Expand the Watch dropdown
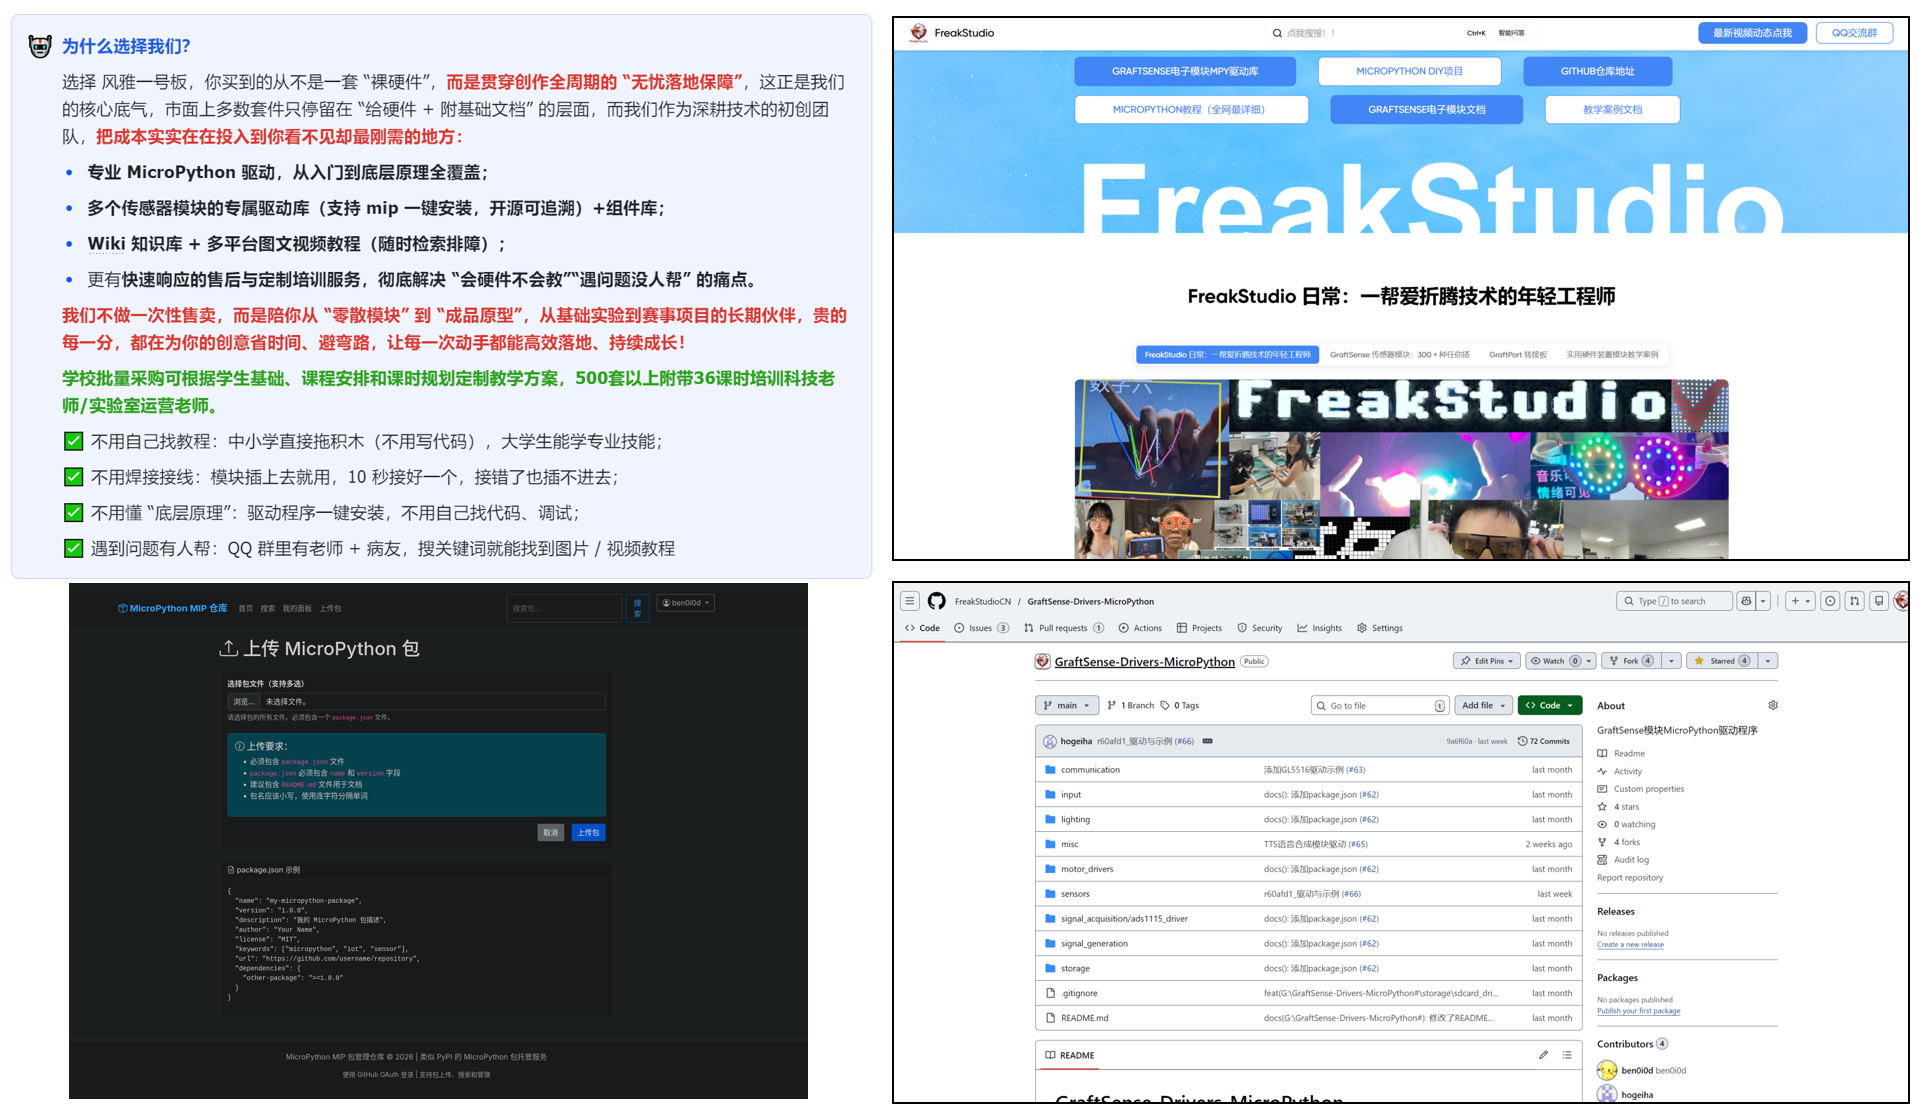This screenshot has height=1107, width=1917. [x=1588, y=661]
